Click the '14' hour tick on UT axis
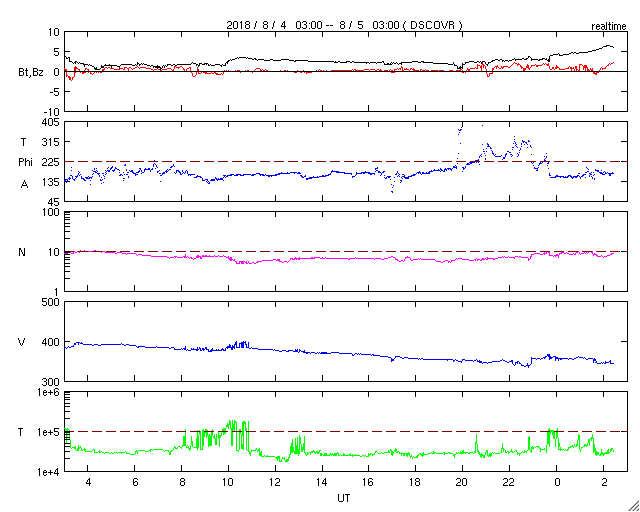The height and width of the screenshot is (512, 640). coord(322,482)
